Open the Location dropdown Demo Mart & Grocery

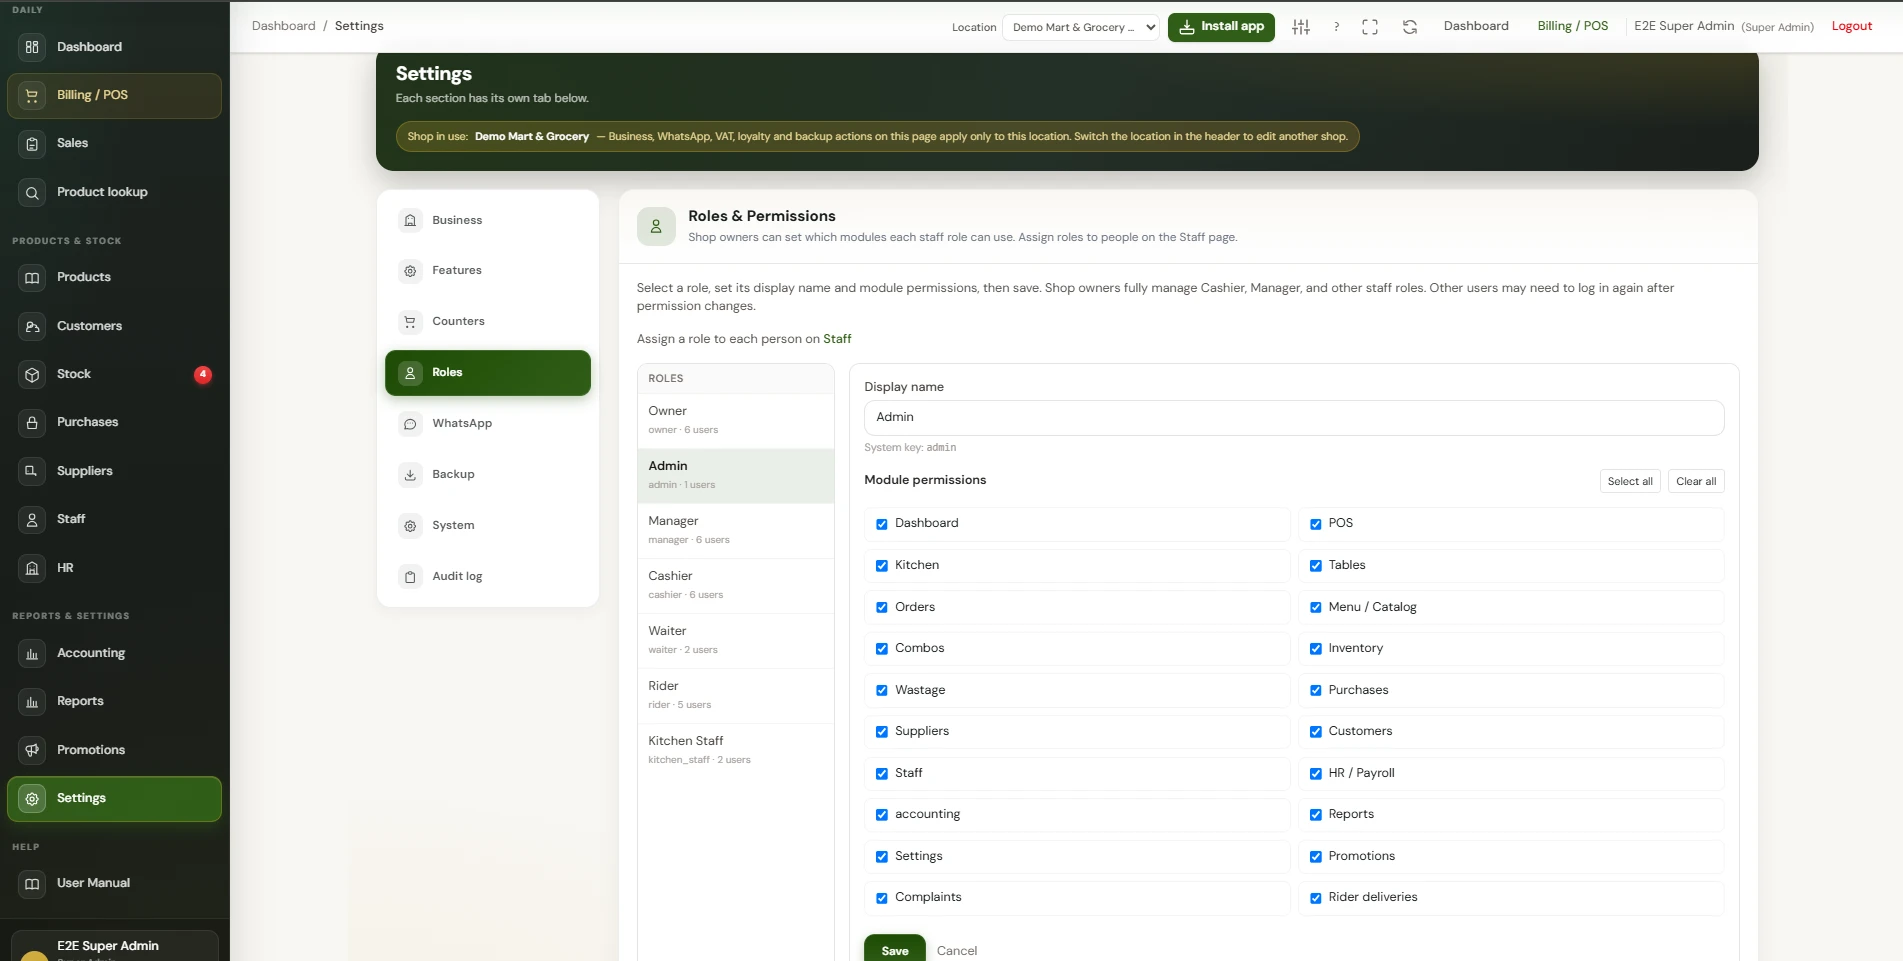pyautogui.click(x=1081, y=27)
